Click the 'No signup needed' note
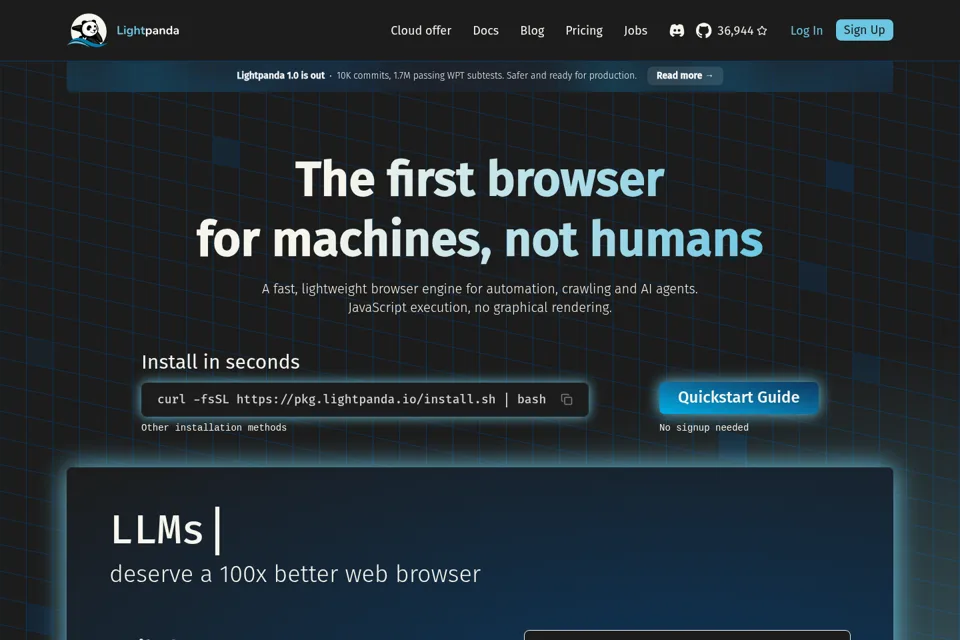 click(x=703, y=427)
